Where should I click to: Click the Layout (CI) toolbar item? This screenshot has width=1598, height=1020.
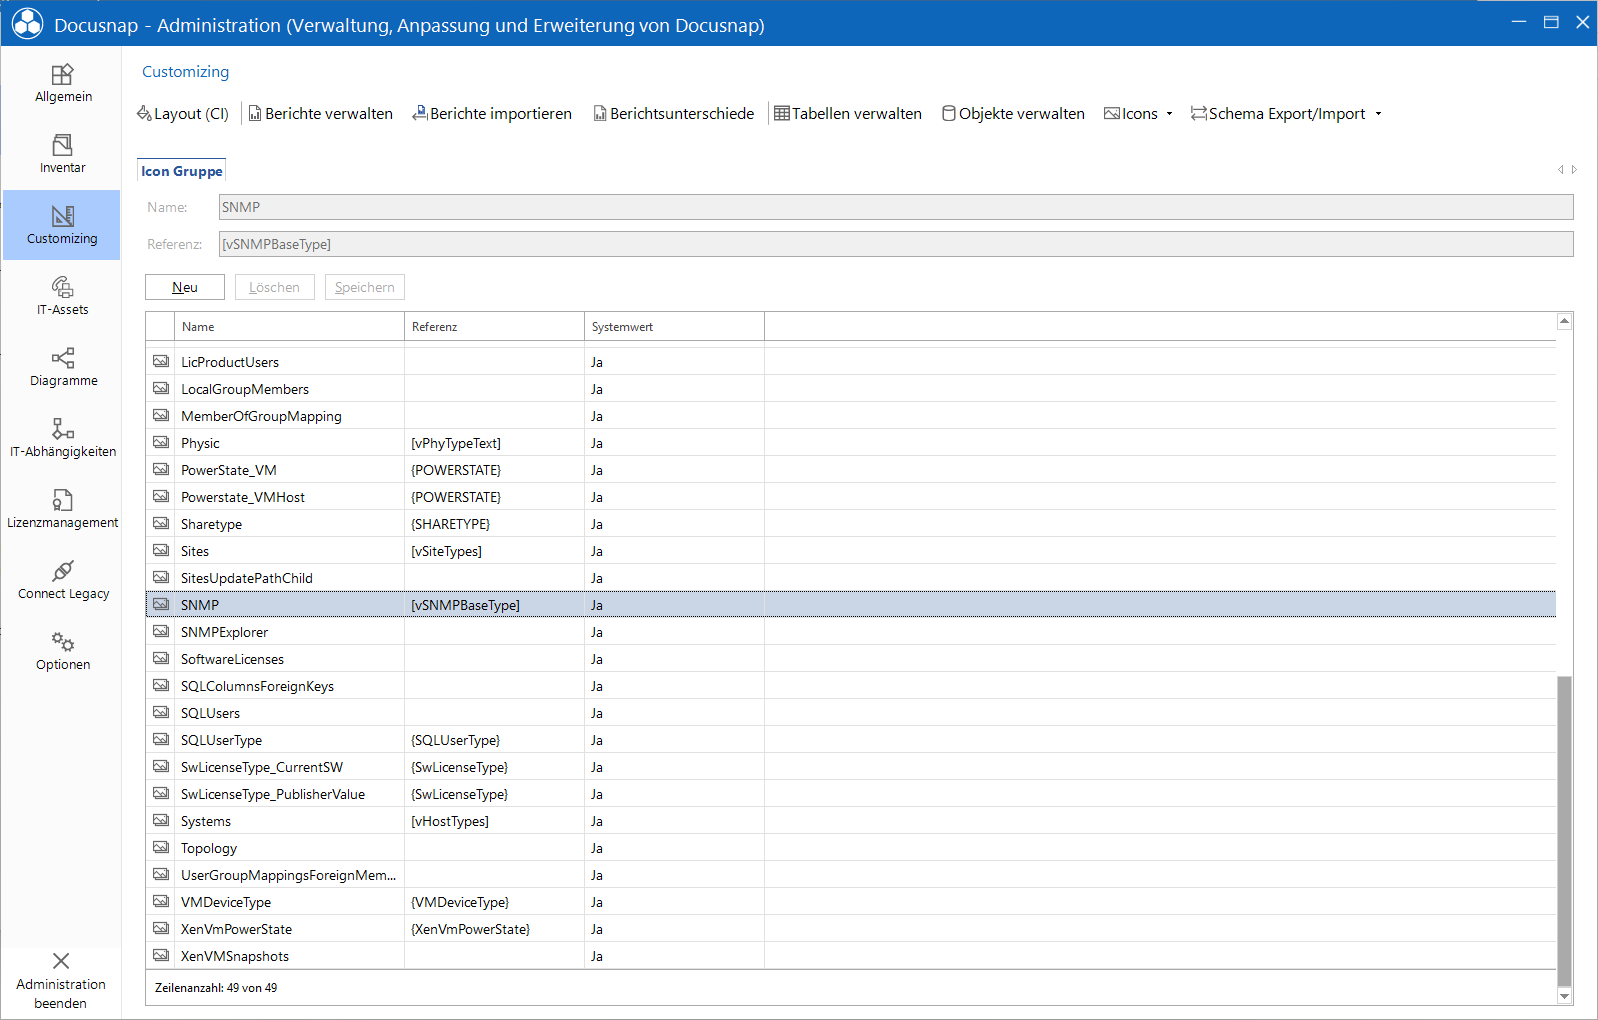tap(183, 114)
